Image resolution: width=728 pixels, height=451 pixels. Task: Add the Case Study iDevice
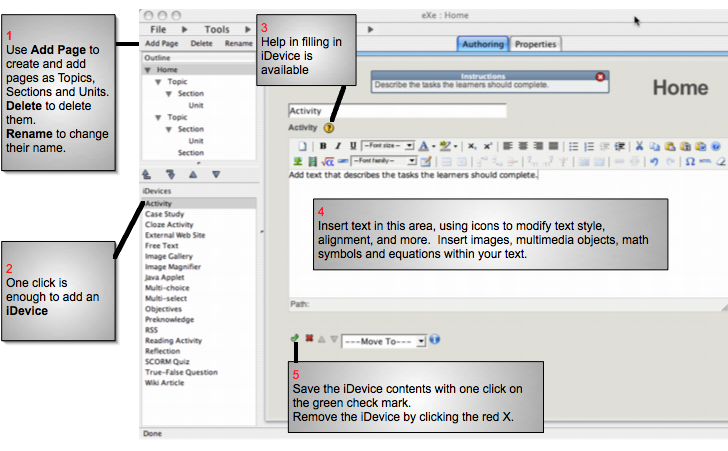164,214
